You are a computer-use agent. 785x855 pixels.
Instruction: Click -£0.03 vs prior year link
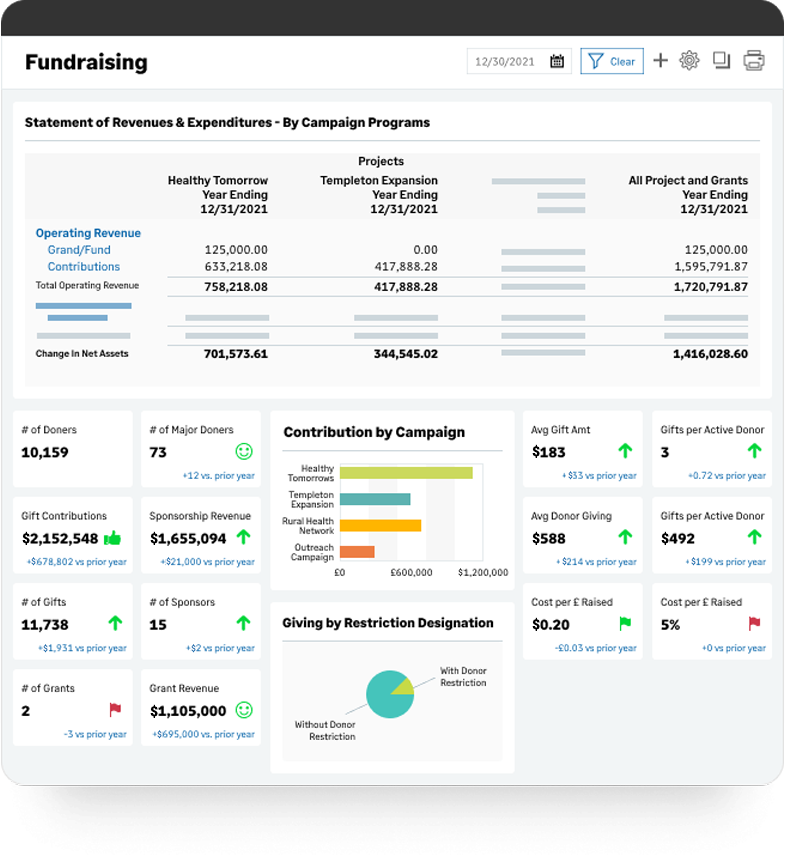tap(595, 648)
